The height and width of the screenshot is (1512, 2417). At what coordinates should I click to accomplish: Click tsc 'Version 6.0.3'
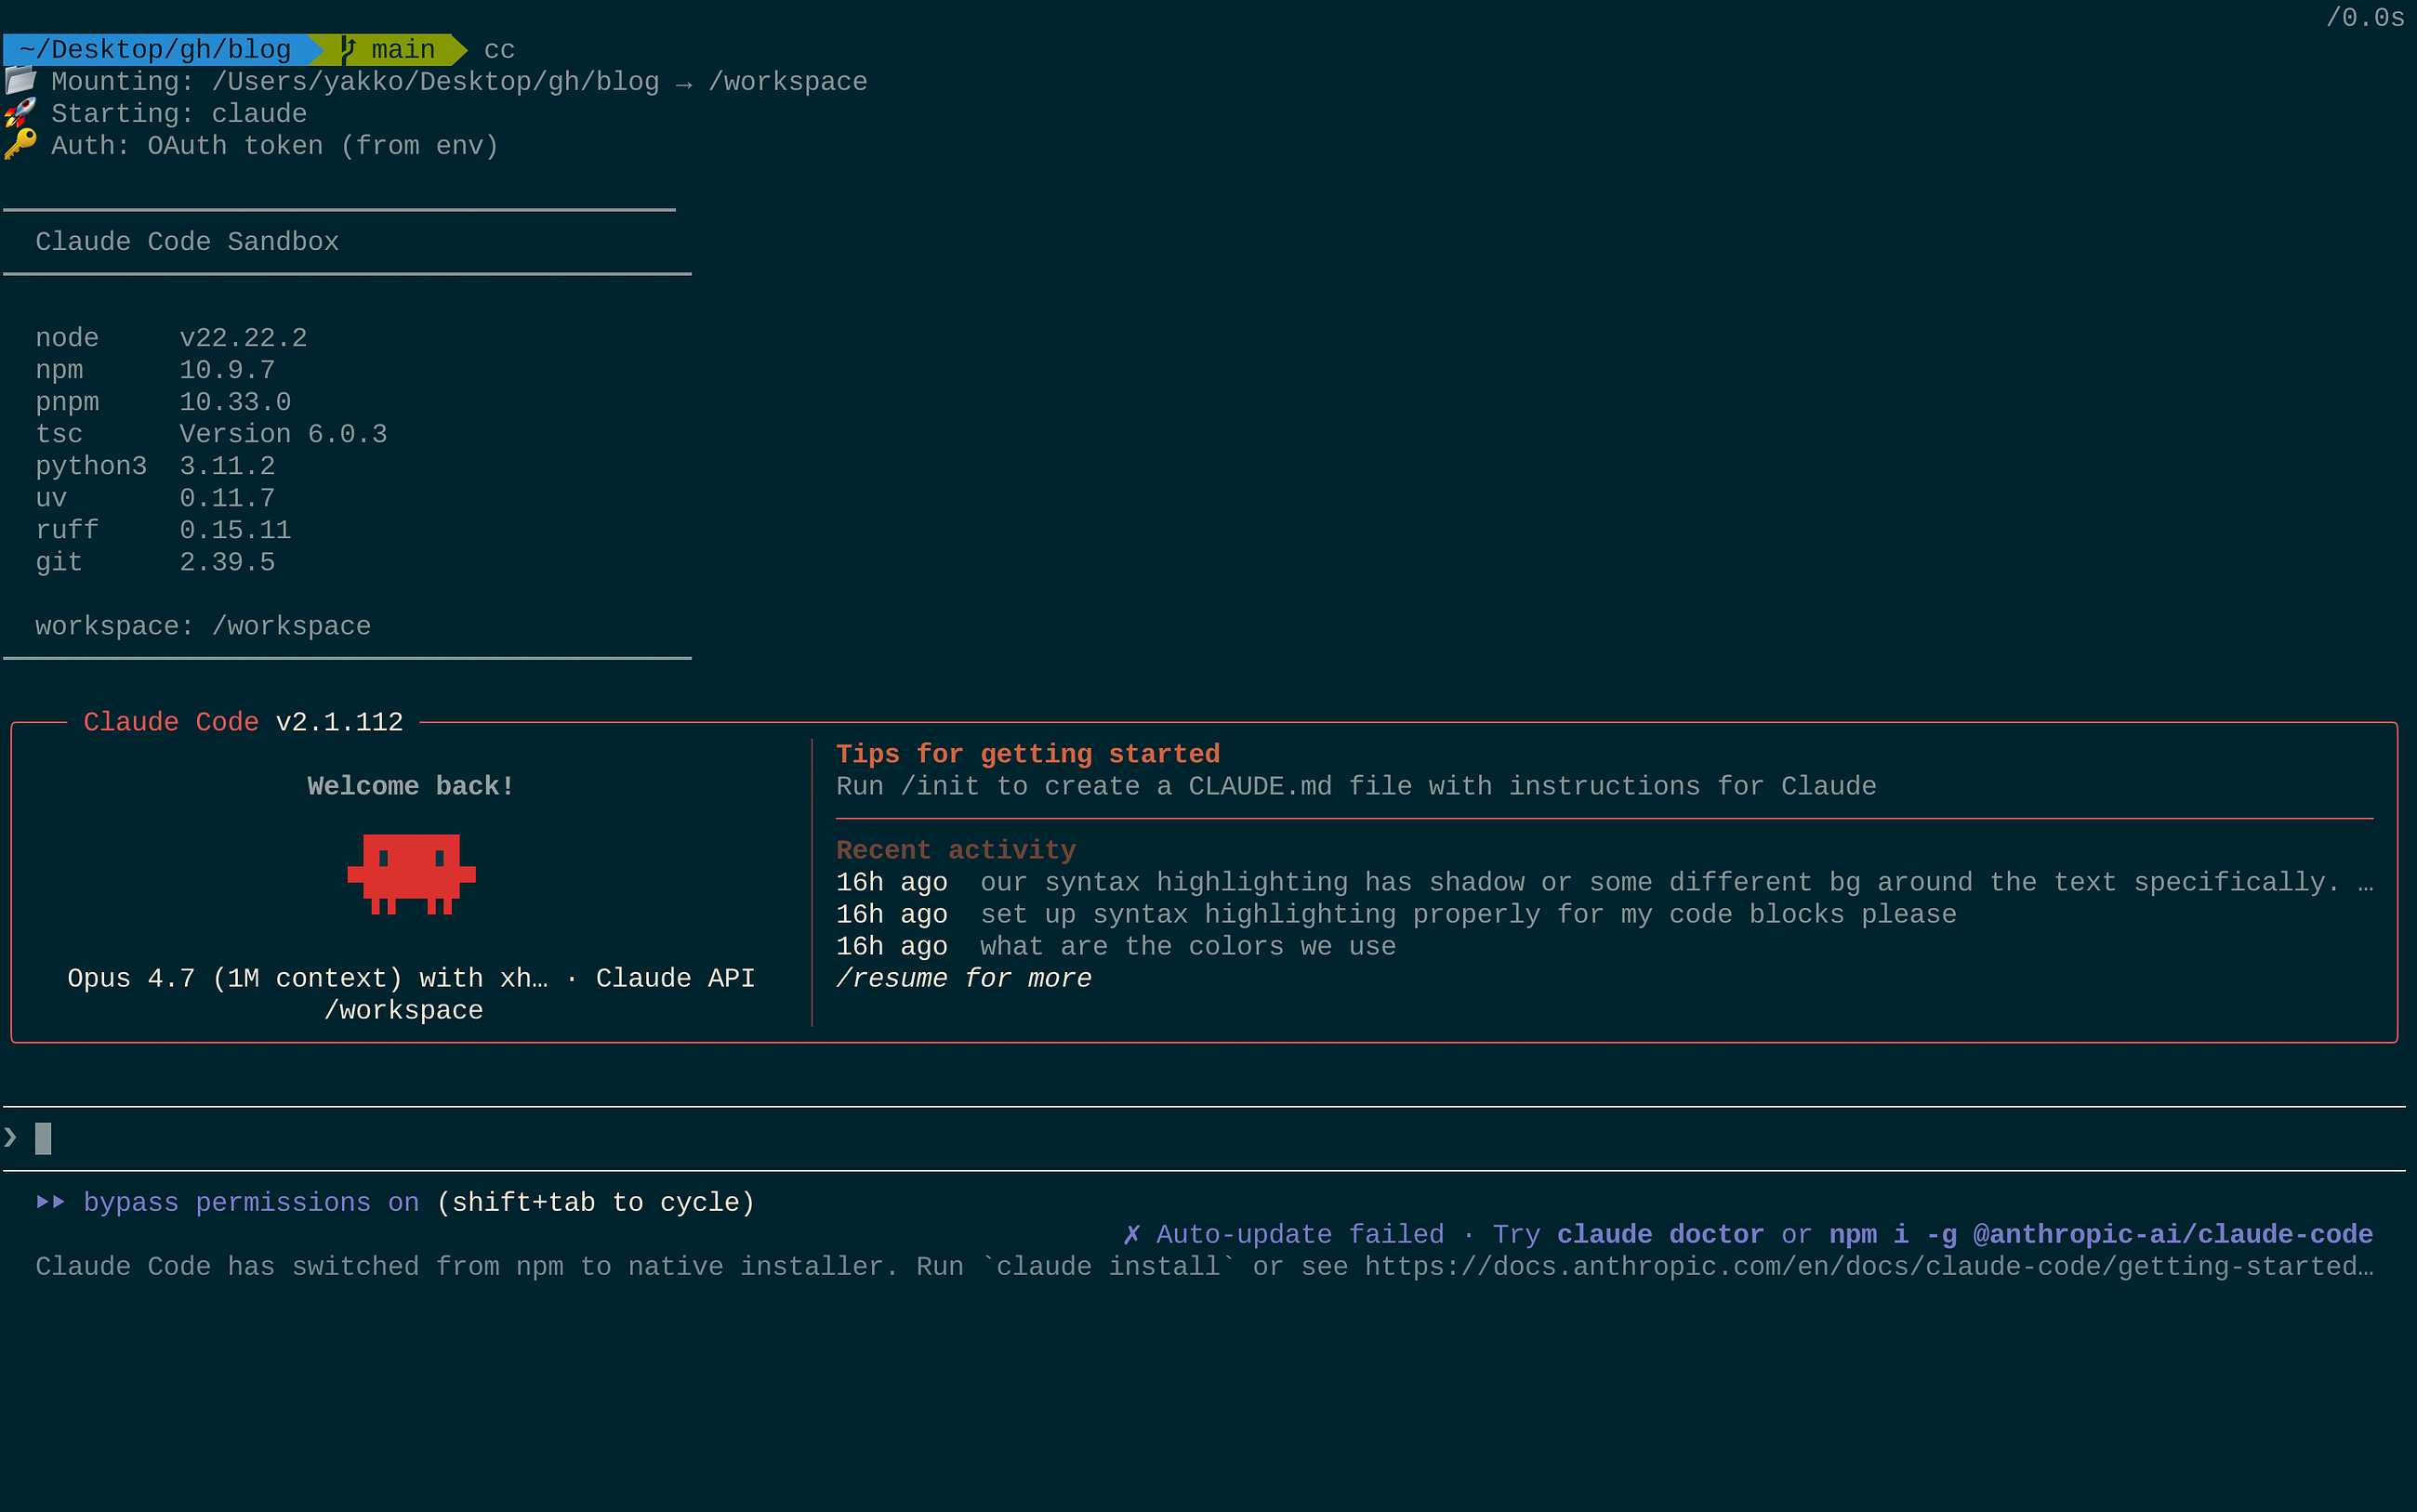283,434
